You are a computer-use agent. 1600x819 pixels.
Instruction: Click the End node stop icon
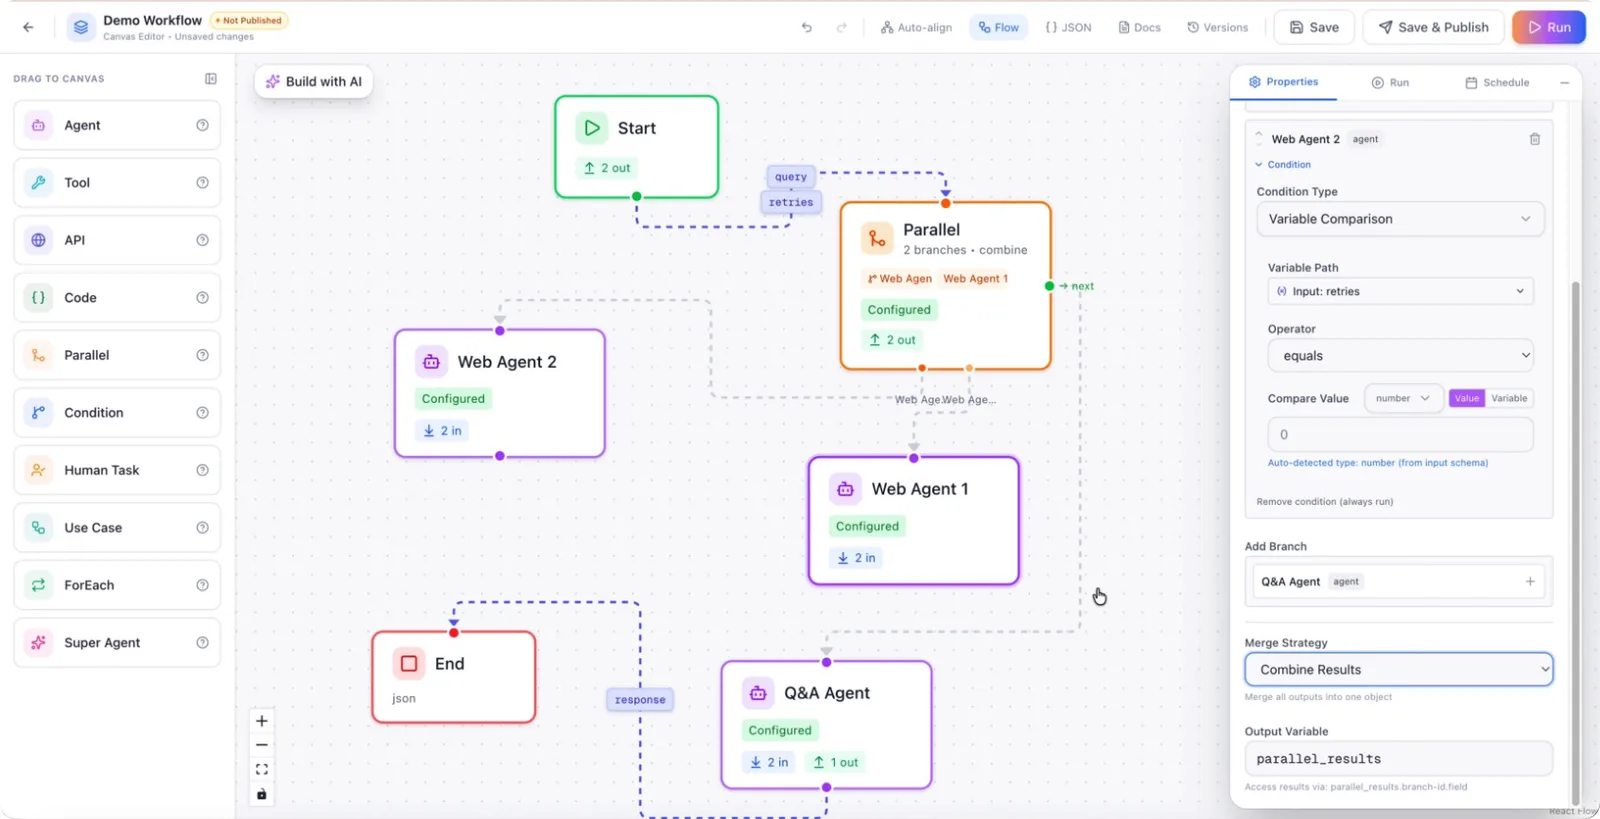point(409,663)
